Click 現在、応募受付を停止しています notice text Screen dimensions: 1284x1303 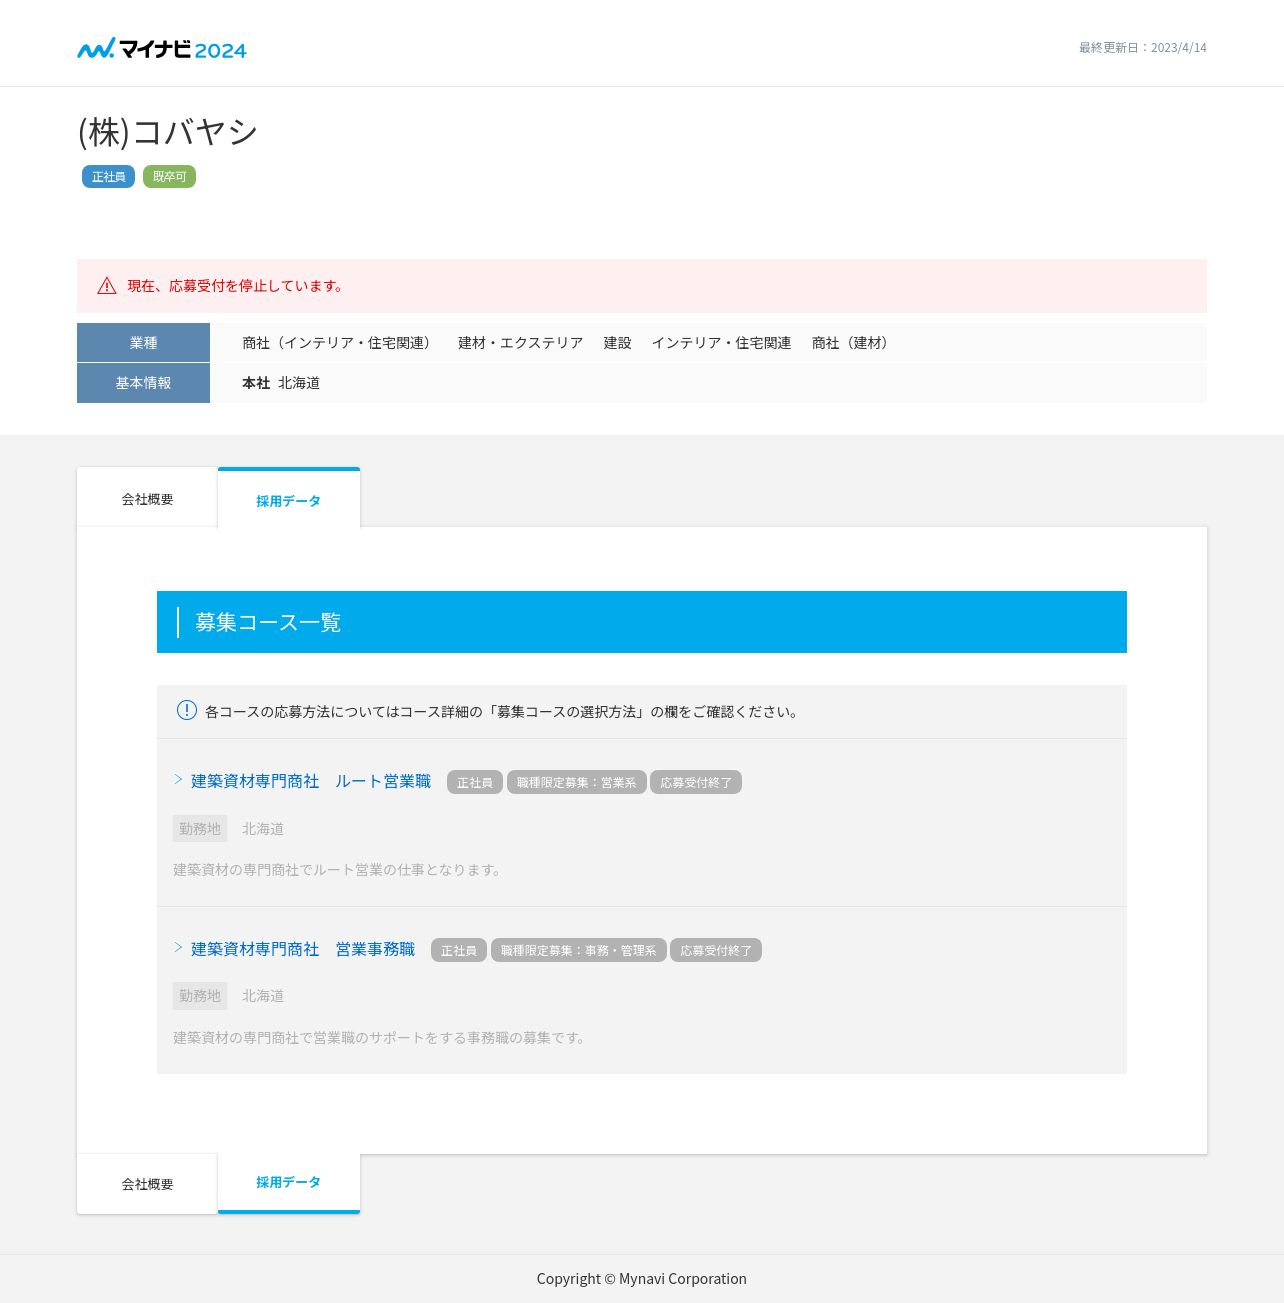point(237,286)
